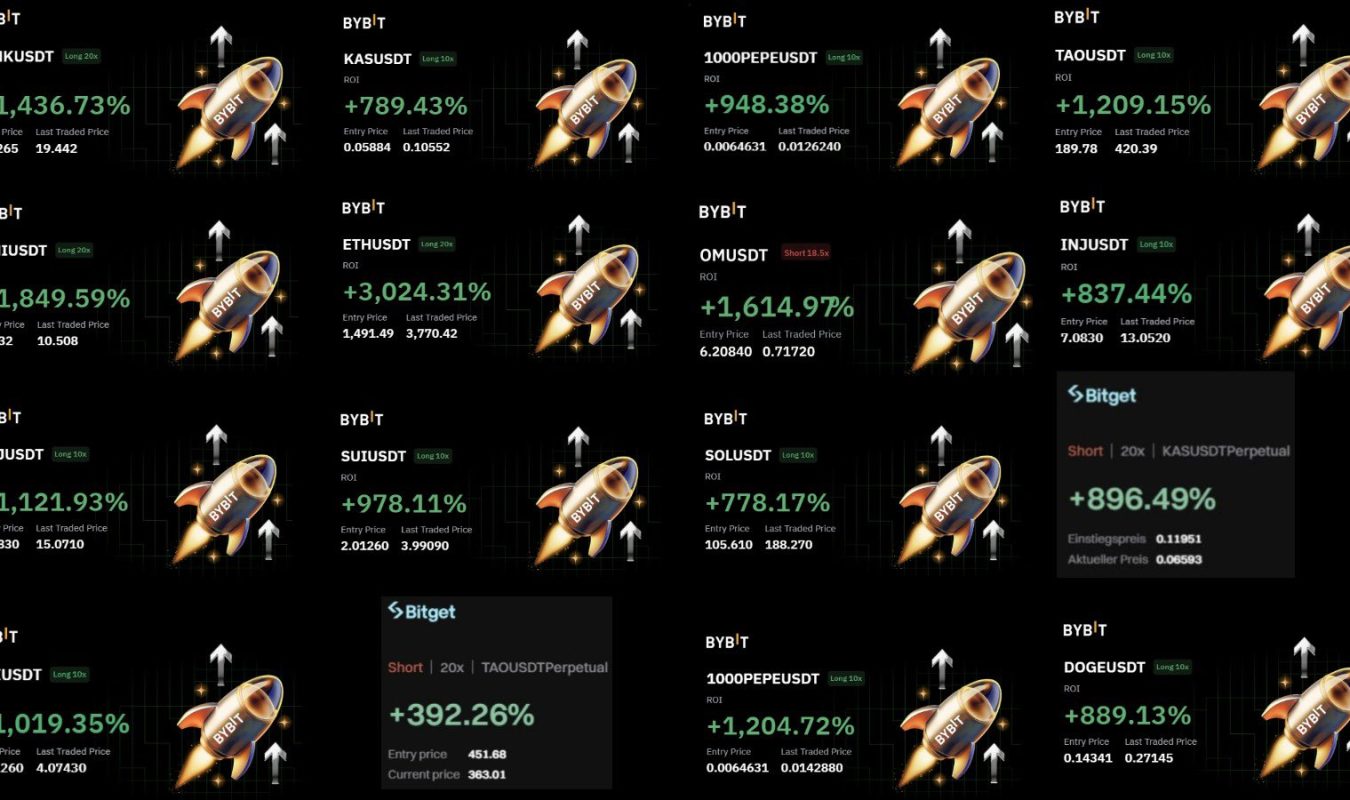1350x800 pixels.
Task: Click the Bitget logo above KASUSDTPerpetual
Action: 1102,395
